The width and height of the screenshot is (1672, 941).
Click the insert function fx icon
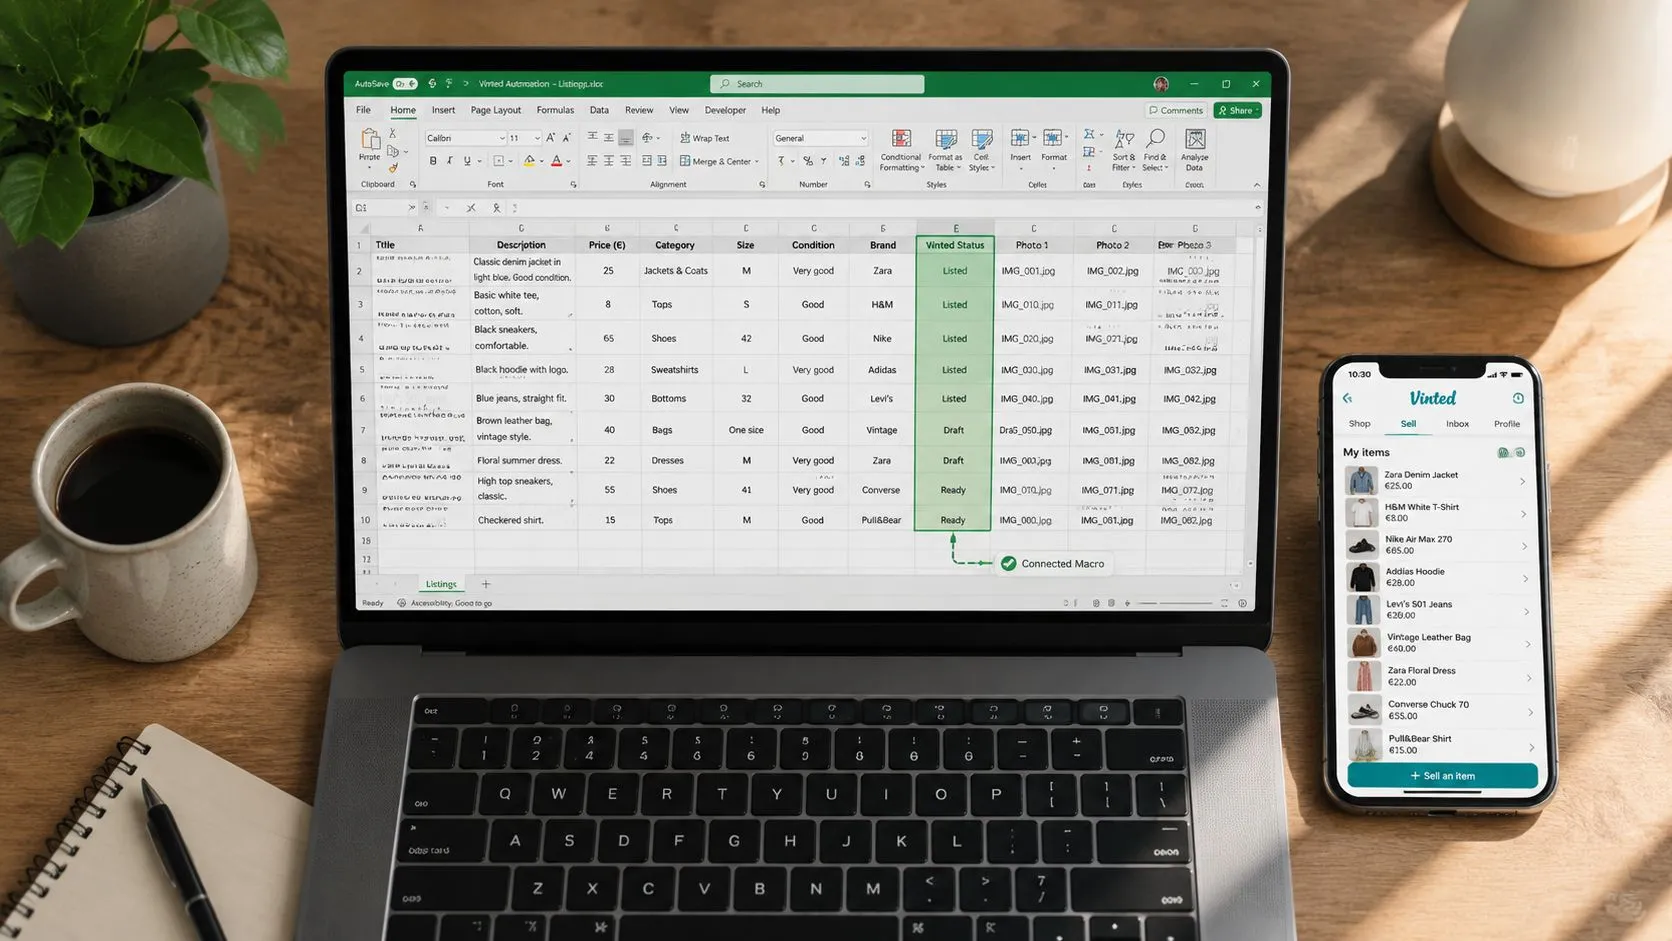point(496,208)
